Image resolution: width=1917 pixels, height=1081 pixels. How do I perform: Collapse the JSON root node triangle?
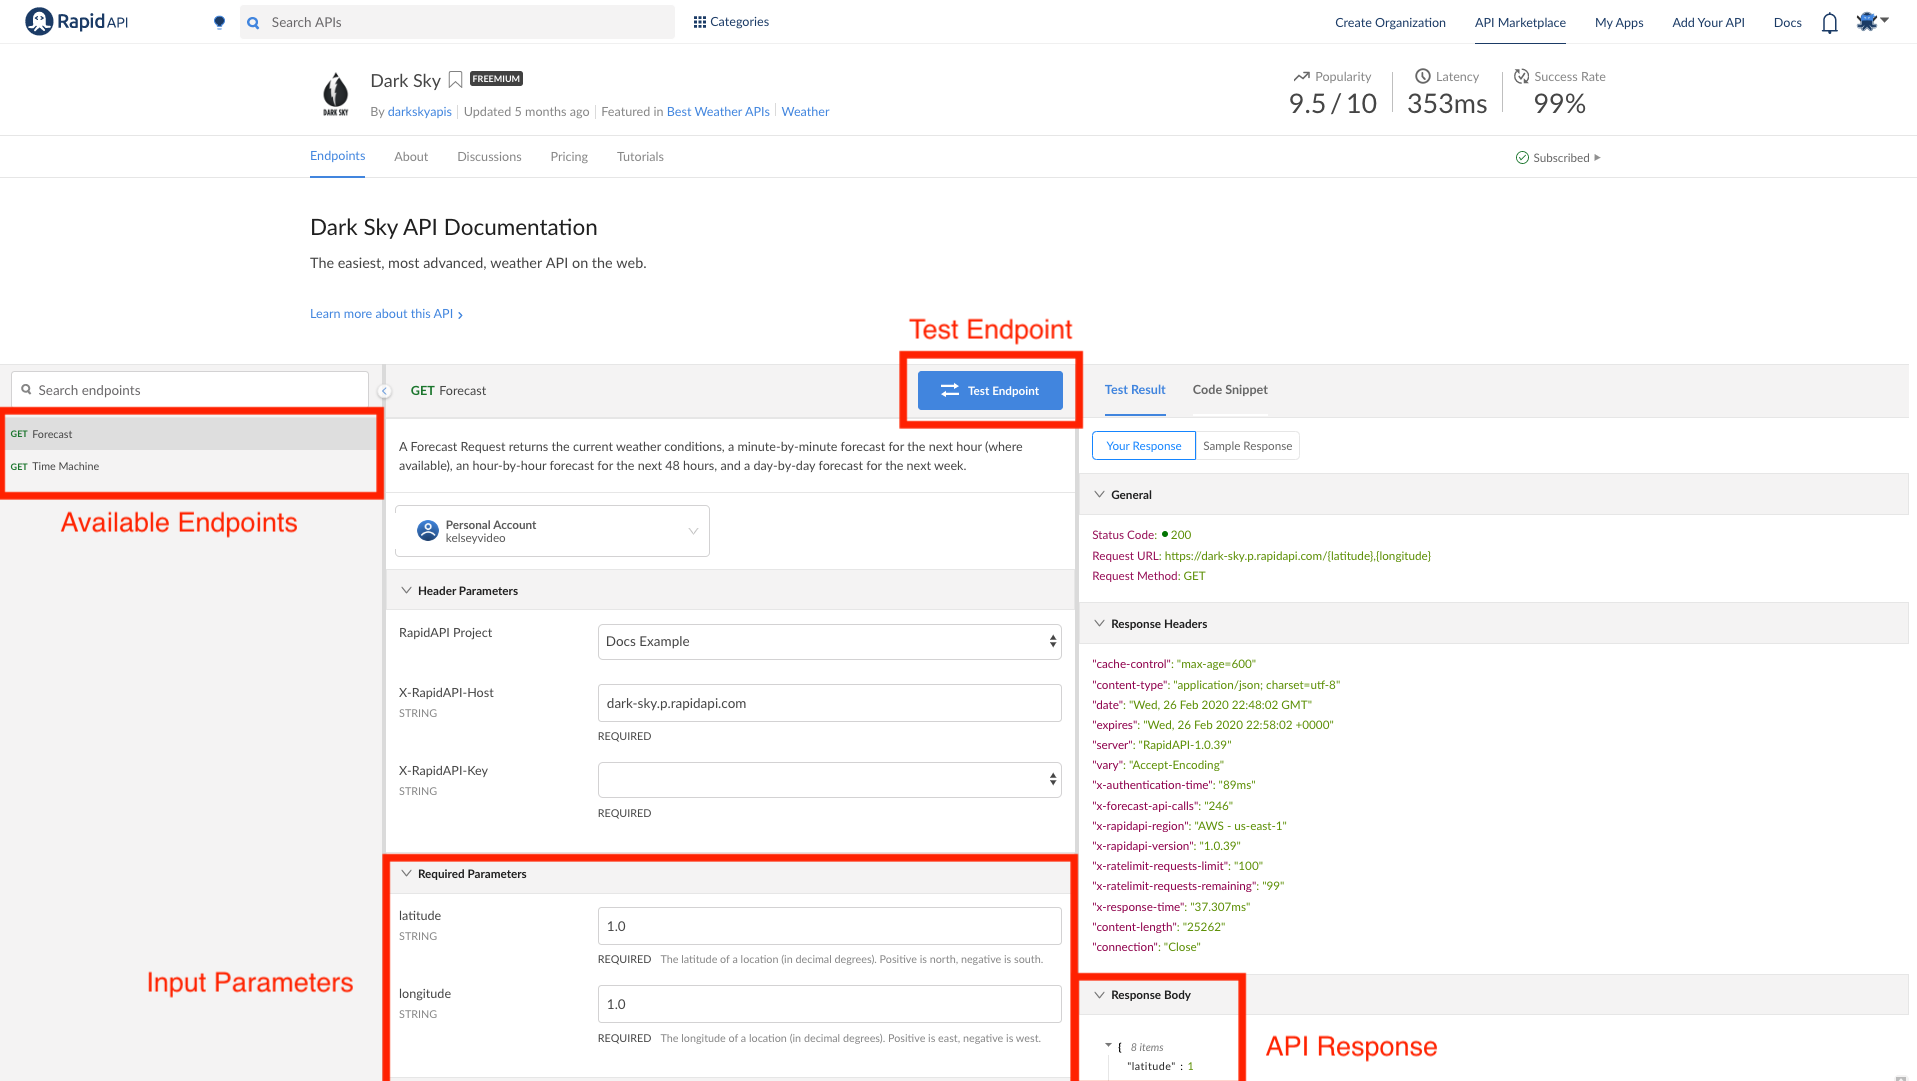(x=1108, y=1046)
